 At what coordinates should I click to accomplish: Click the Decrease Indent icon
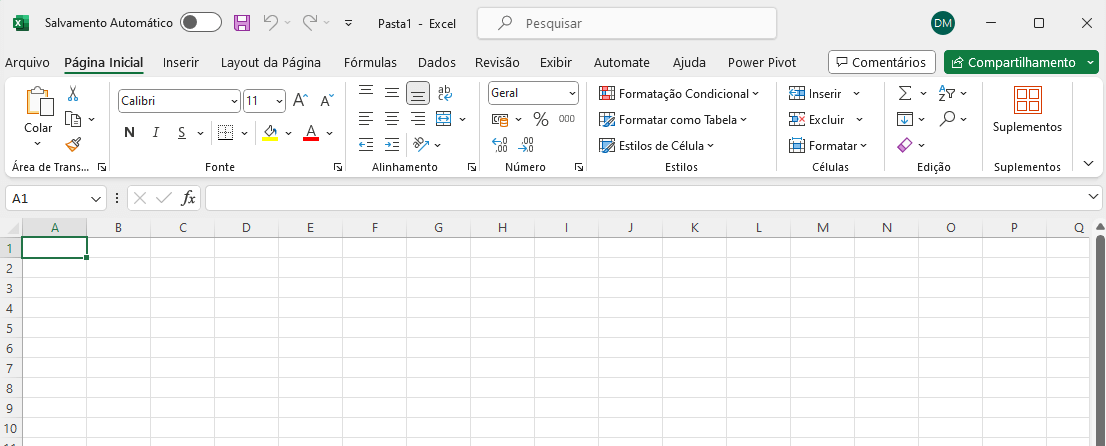pos(365,145)
